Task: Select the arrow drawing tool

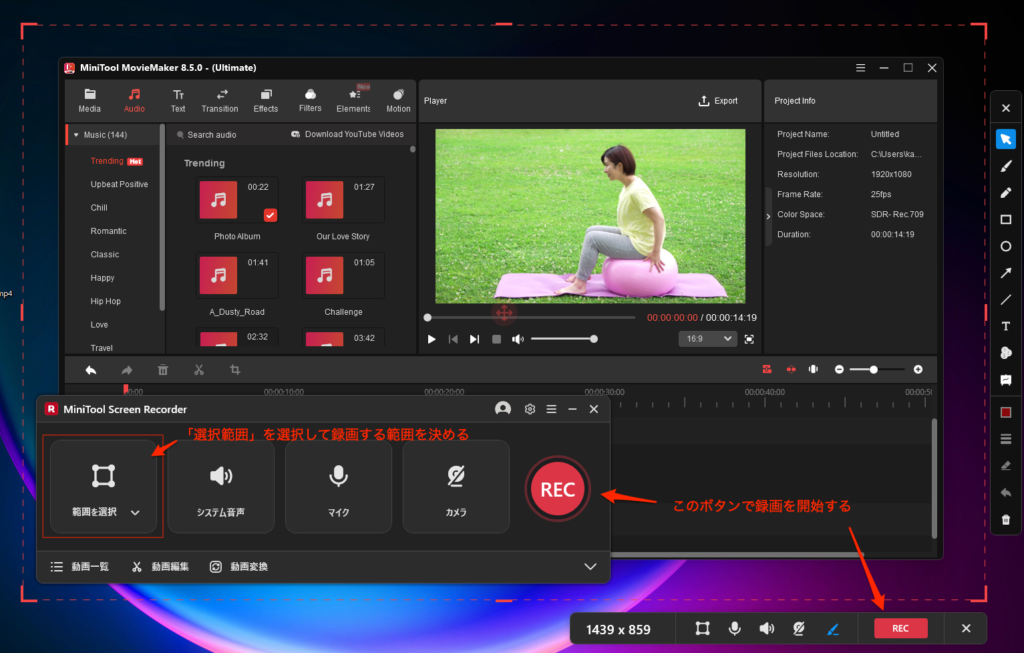Action: coord(1006,273)
